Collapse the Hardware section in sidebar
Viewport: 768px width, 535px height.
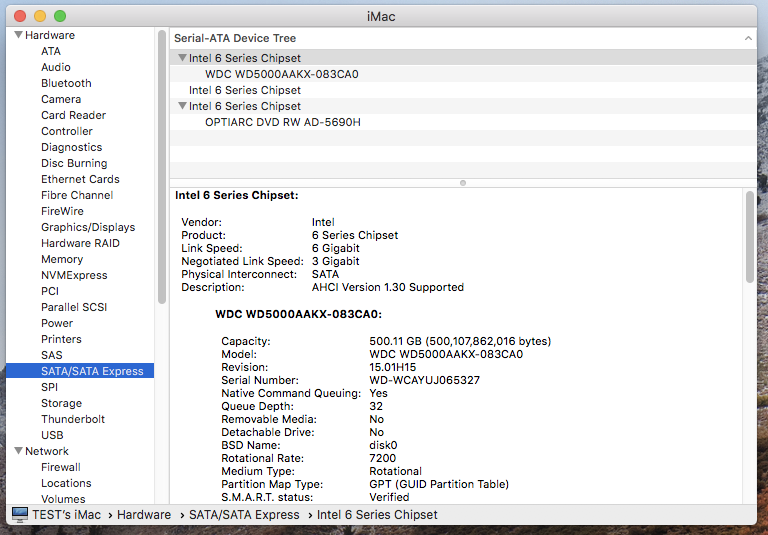click(19, 35)
